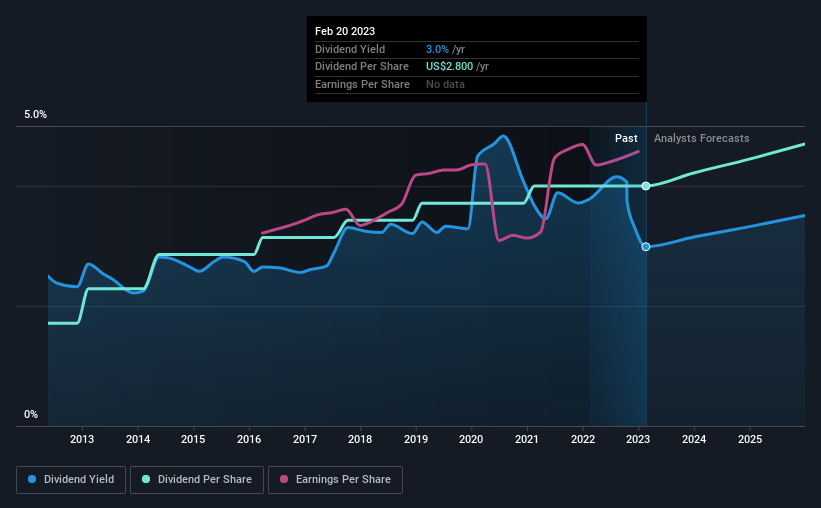The width and height of the screenshot is (821, 508).
Task: Toggle the Earnings Per Share legend series
Action: coord(335,480)
